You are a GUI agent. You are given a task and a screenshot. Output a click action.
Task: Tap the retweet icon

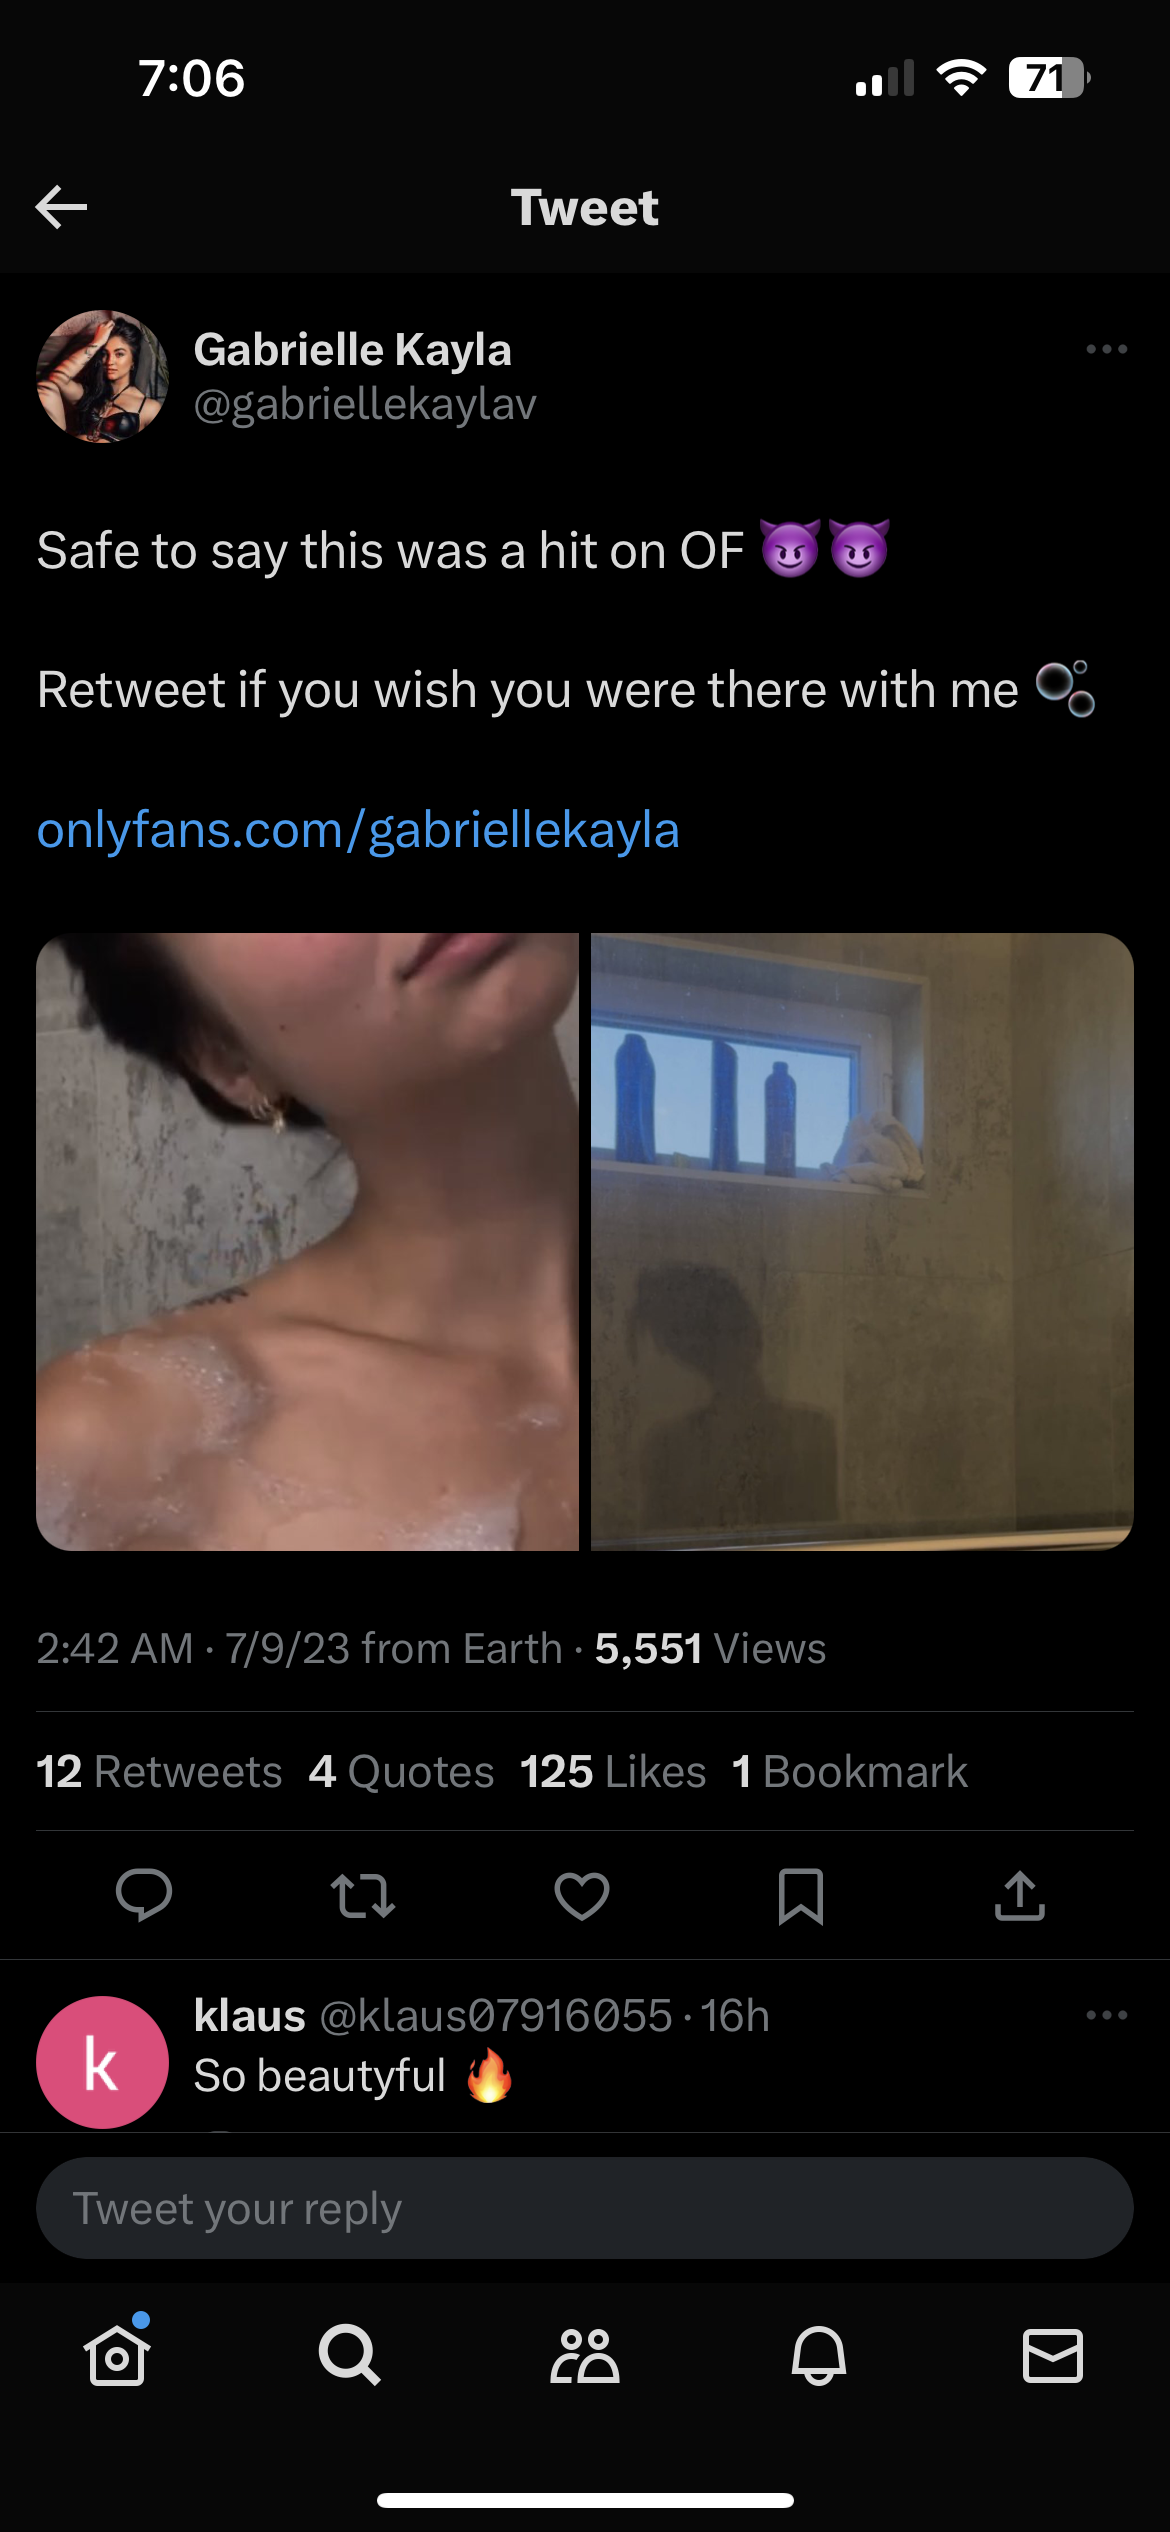(x=362, y=1895)
